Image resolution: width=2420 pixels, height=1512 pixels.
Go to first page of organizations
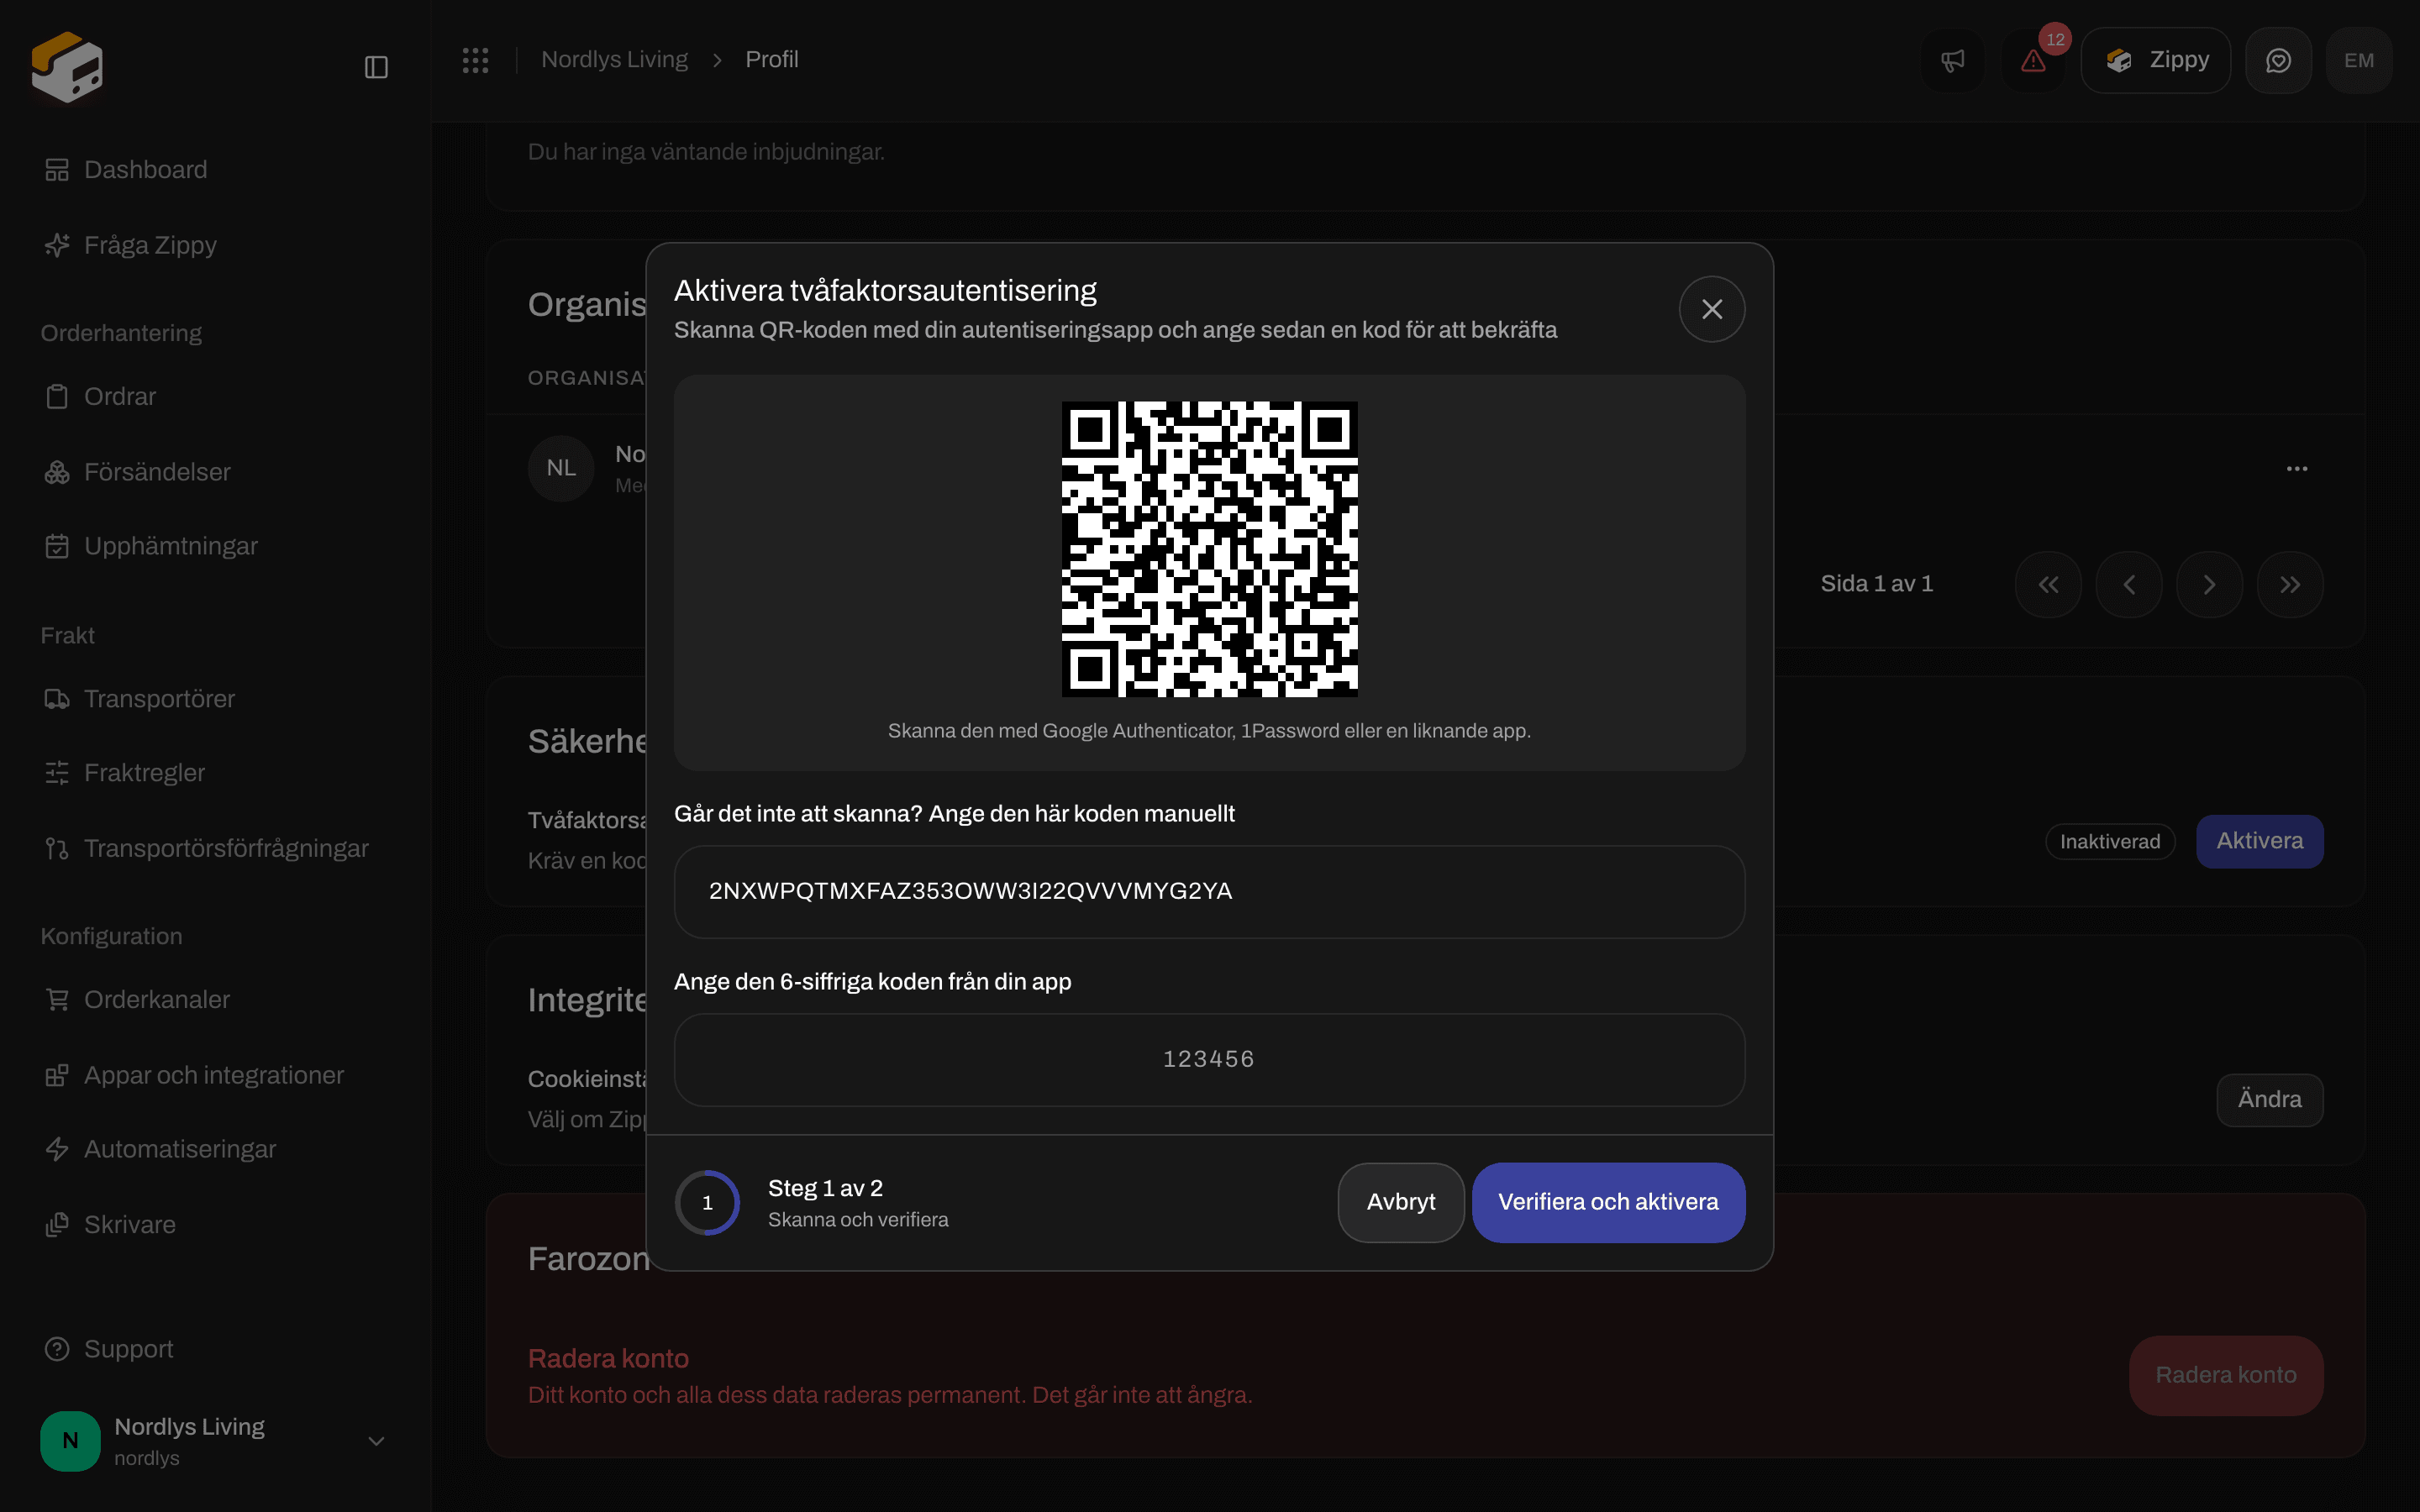pos(2048,584)
